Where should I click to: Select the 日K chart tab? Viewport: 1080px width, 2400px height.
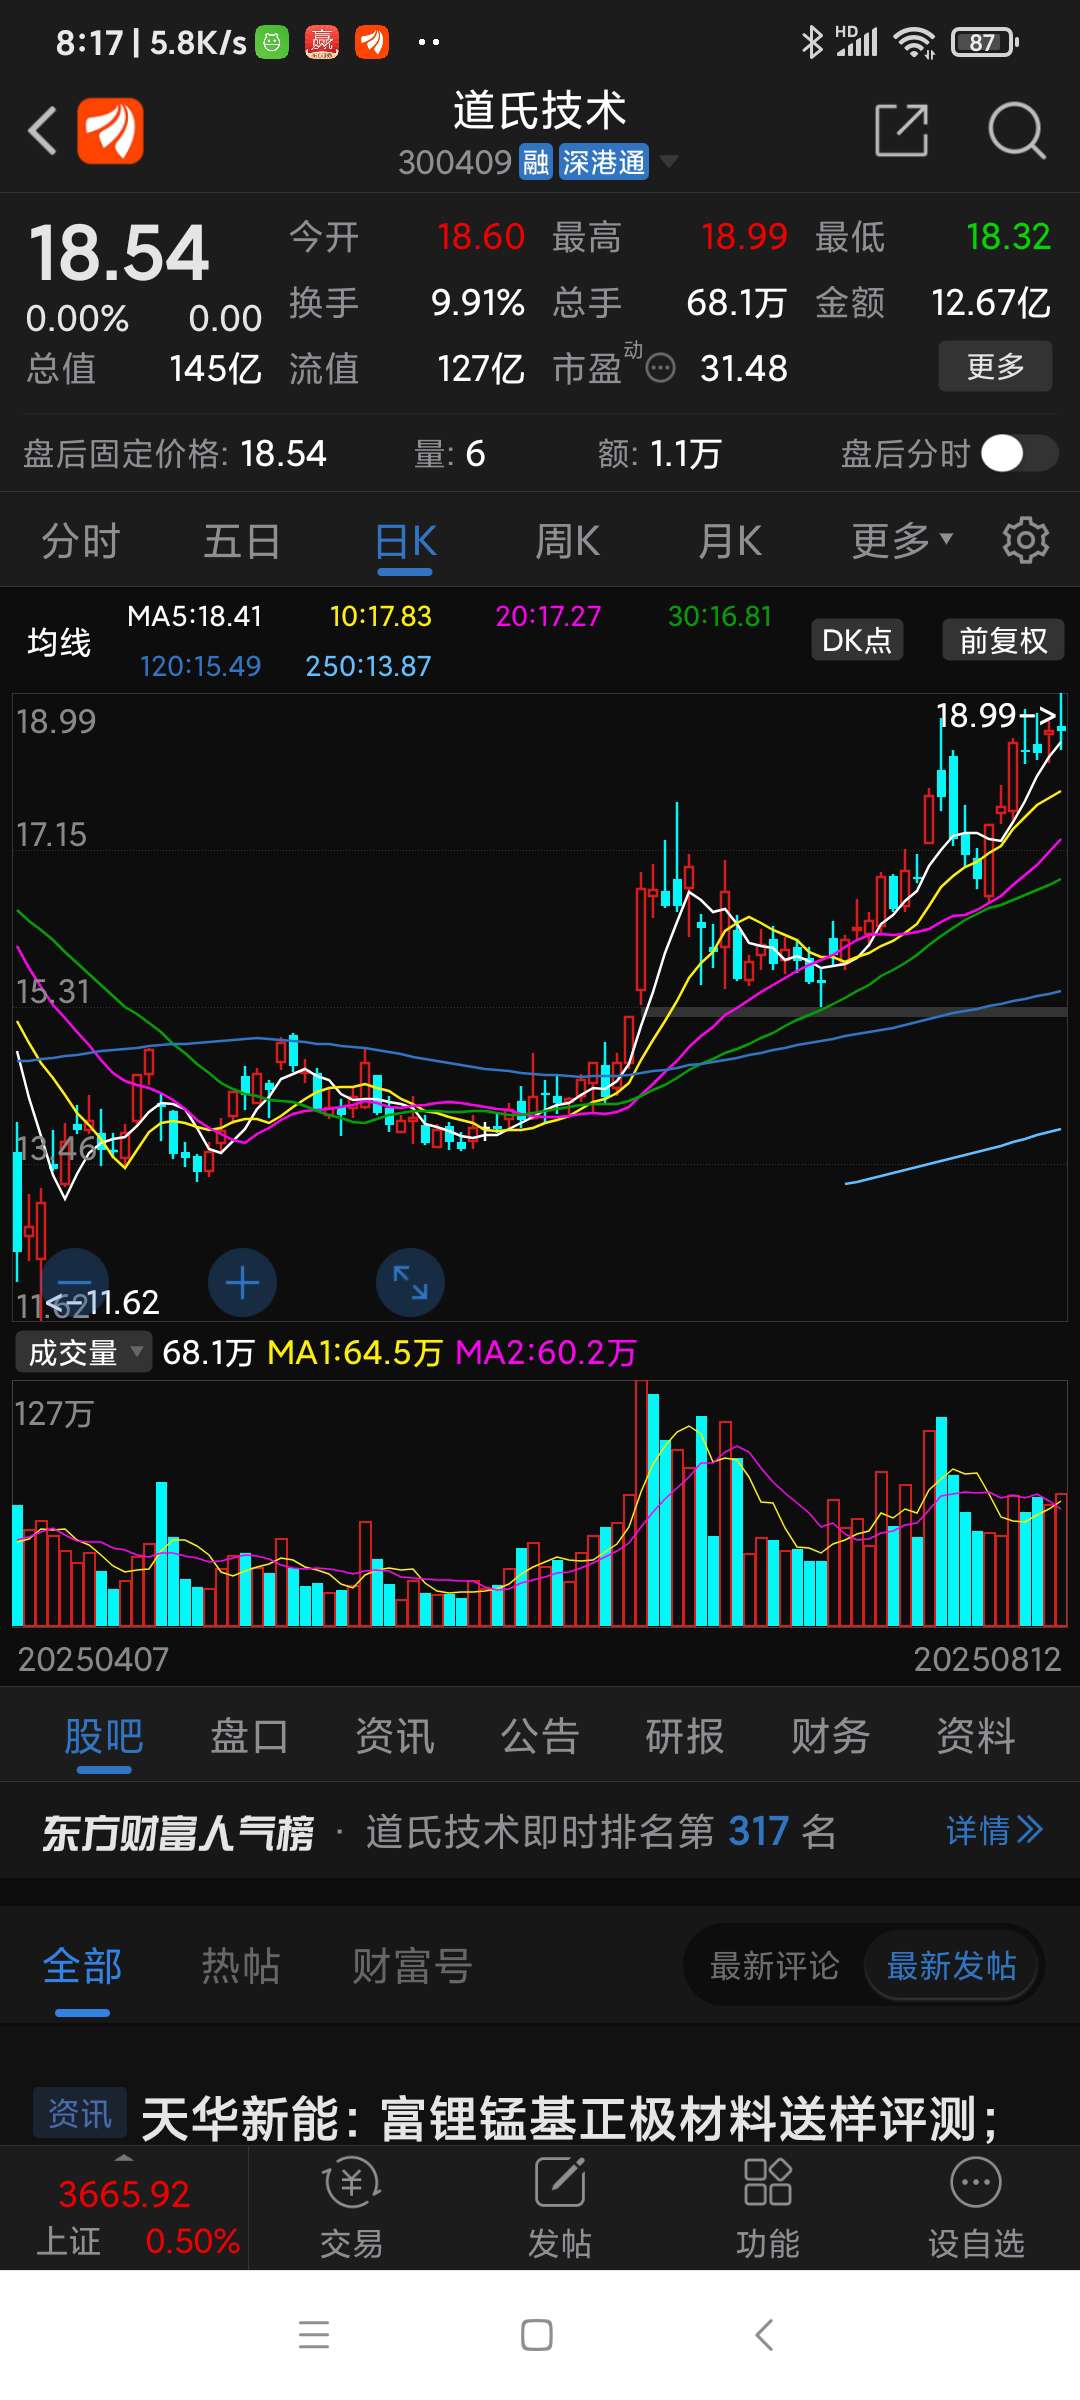tap(405, 541)
